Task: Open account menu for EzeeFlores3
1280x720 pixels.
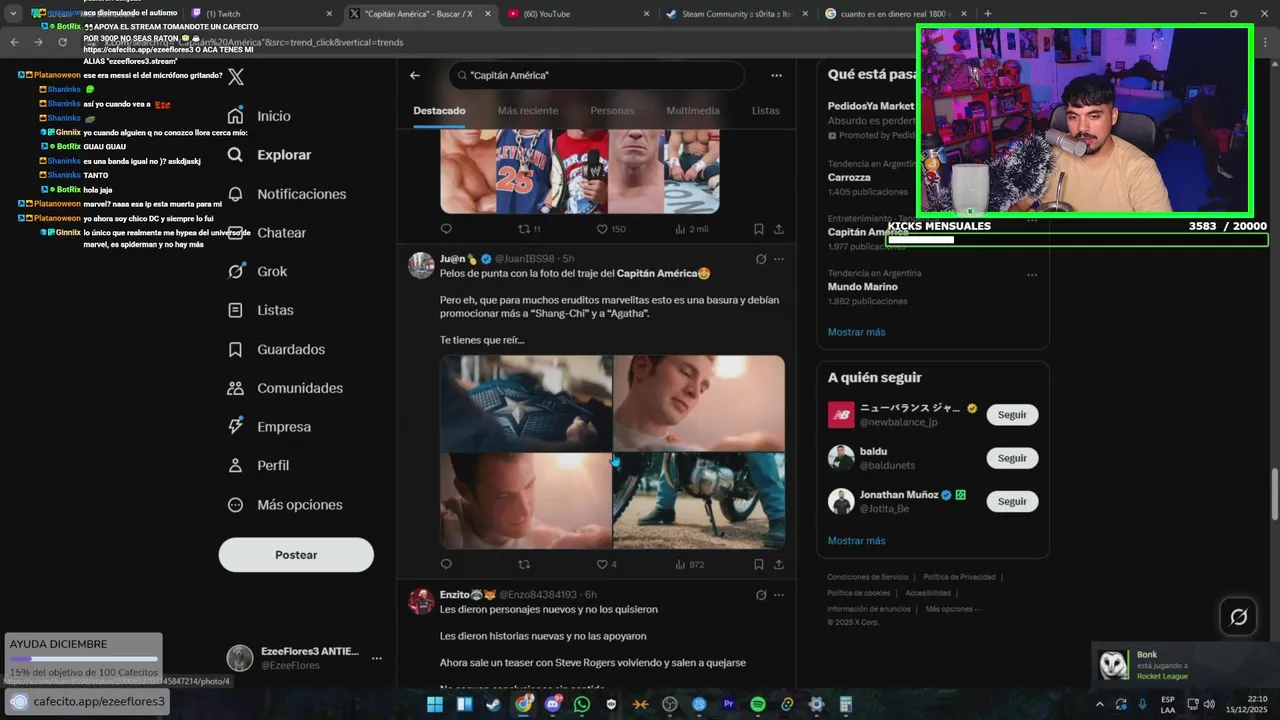Action: pos(377,658)
